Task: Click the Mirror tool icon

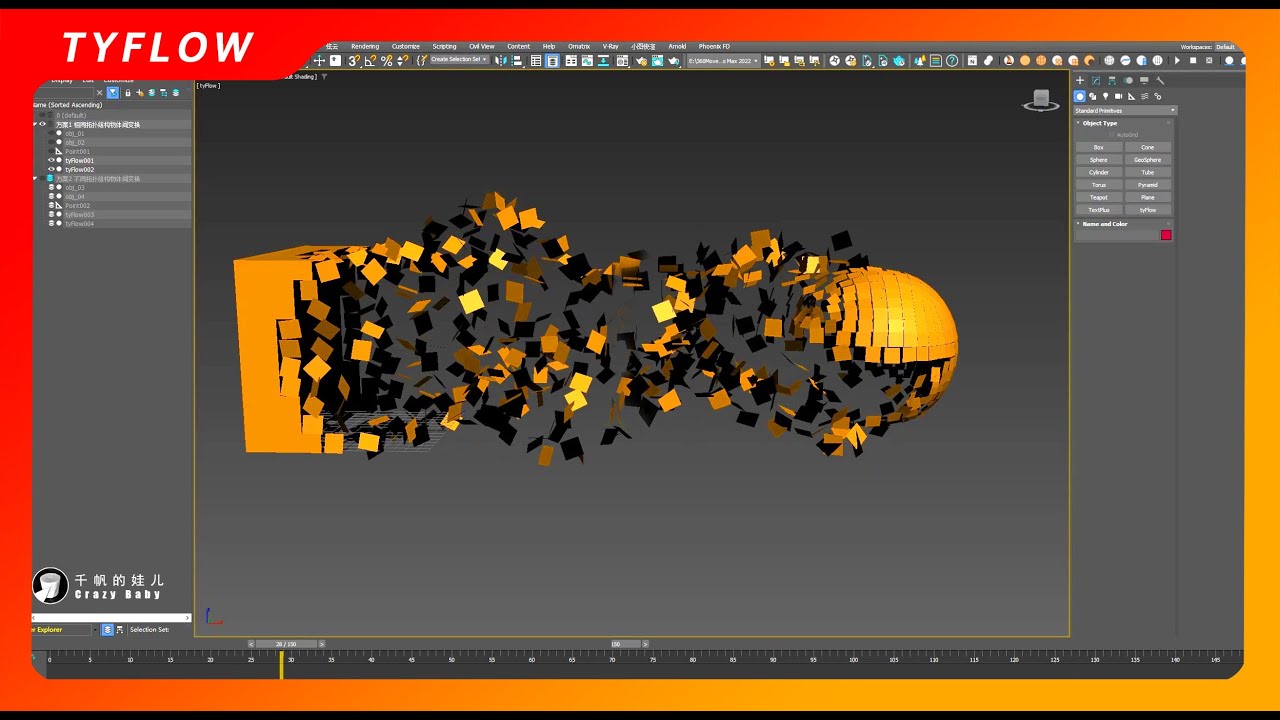Action: (x=501, y=60)
